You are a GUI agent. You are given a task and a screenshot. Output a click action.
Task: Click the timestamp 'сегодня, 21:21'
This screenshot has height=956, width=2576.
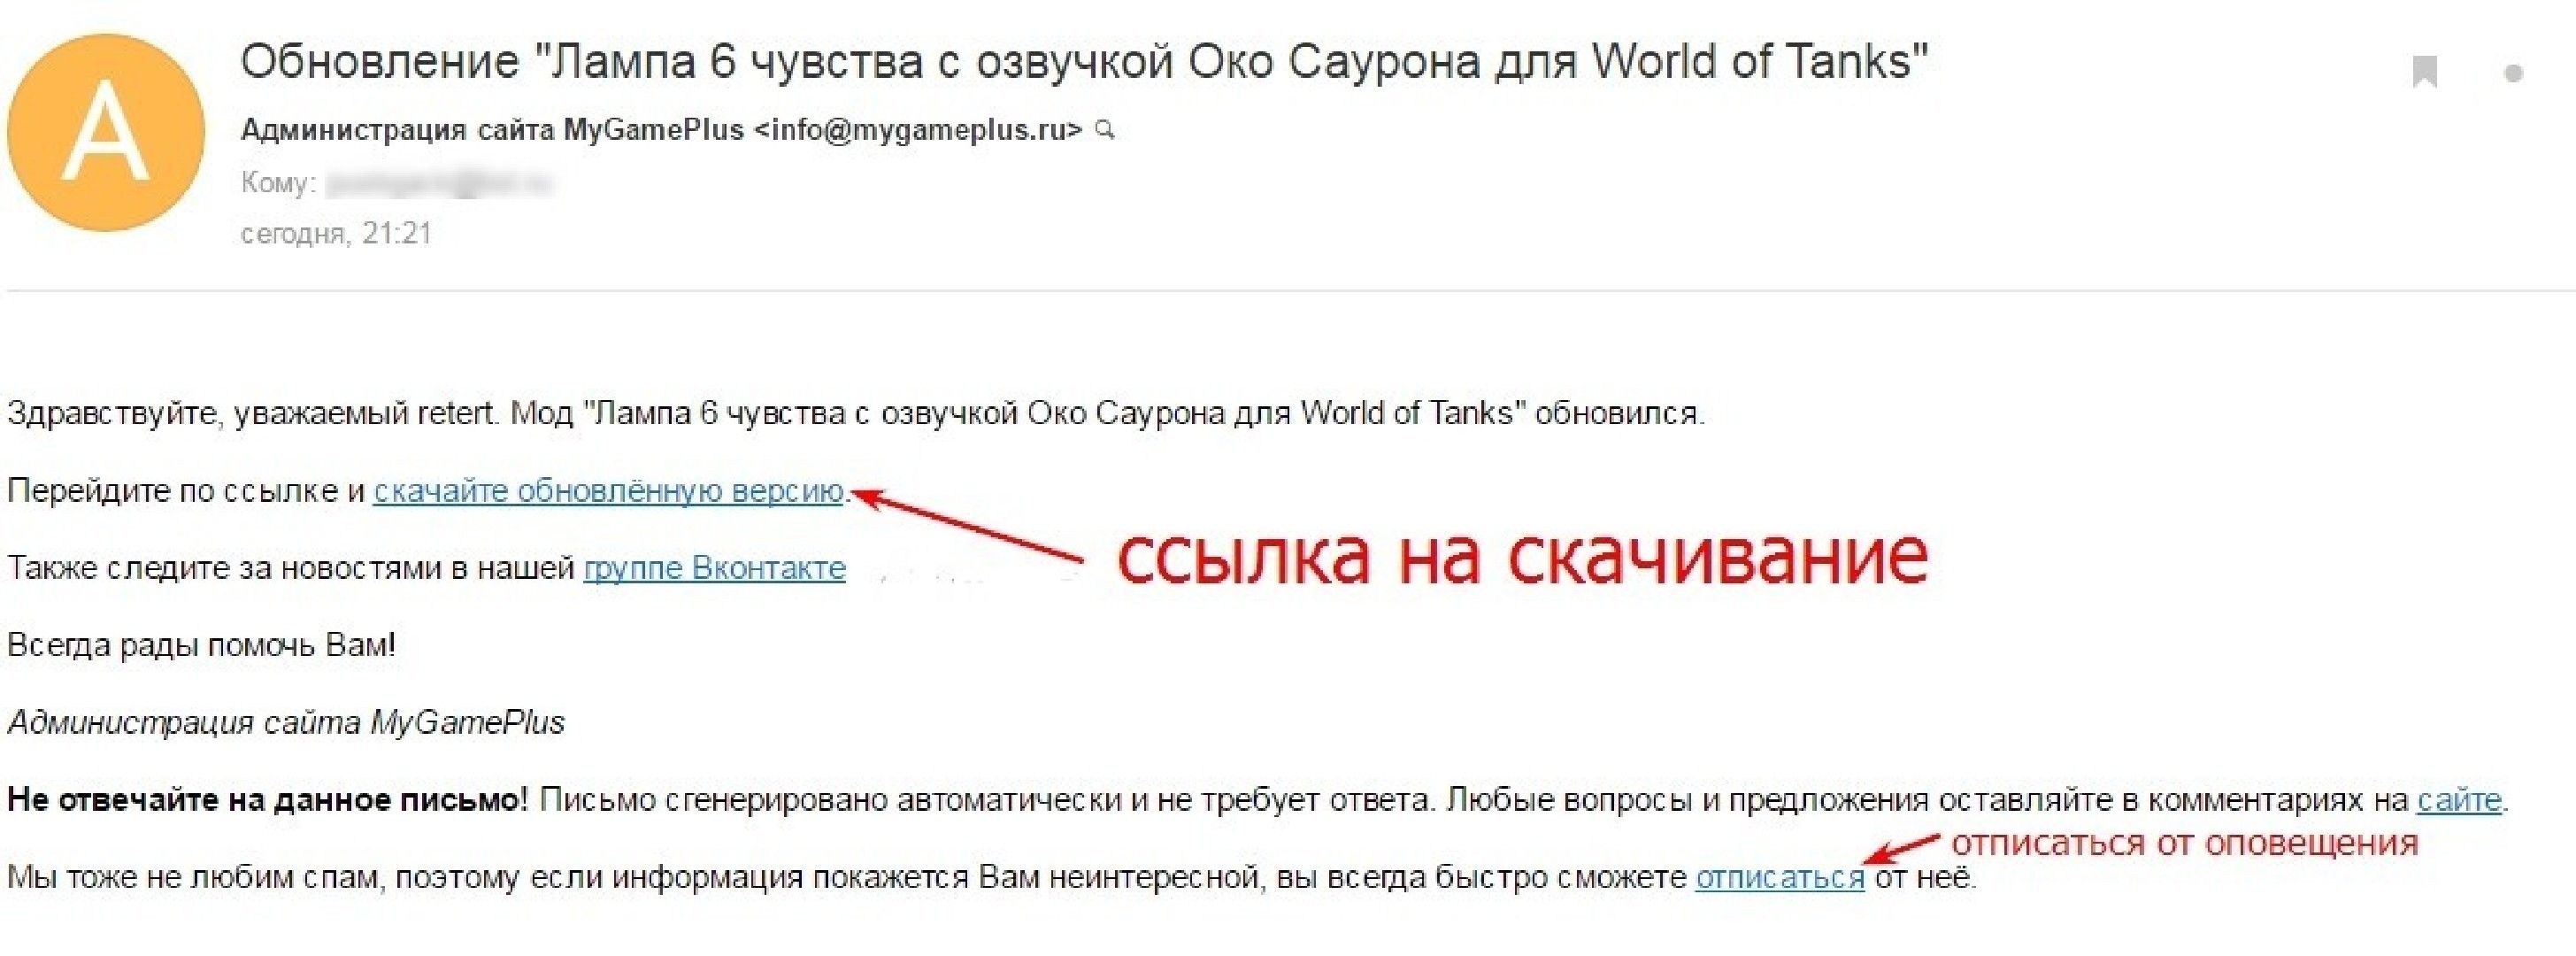click(x=336, y=234)
